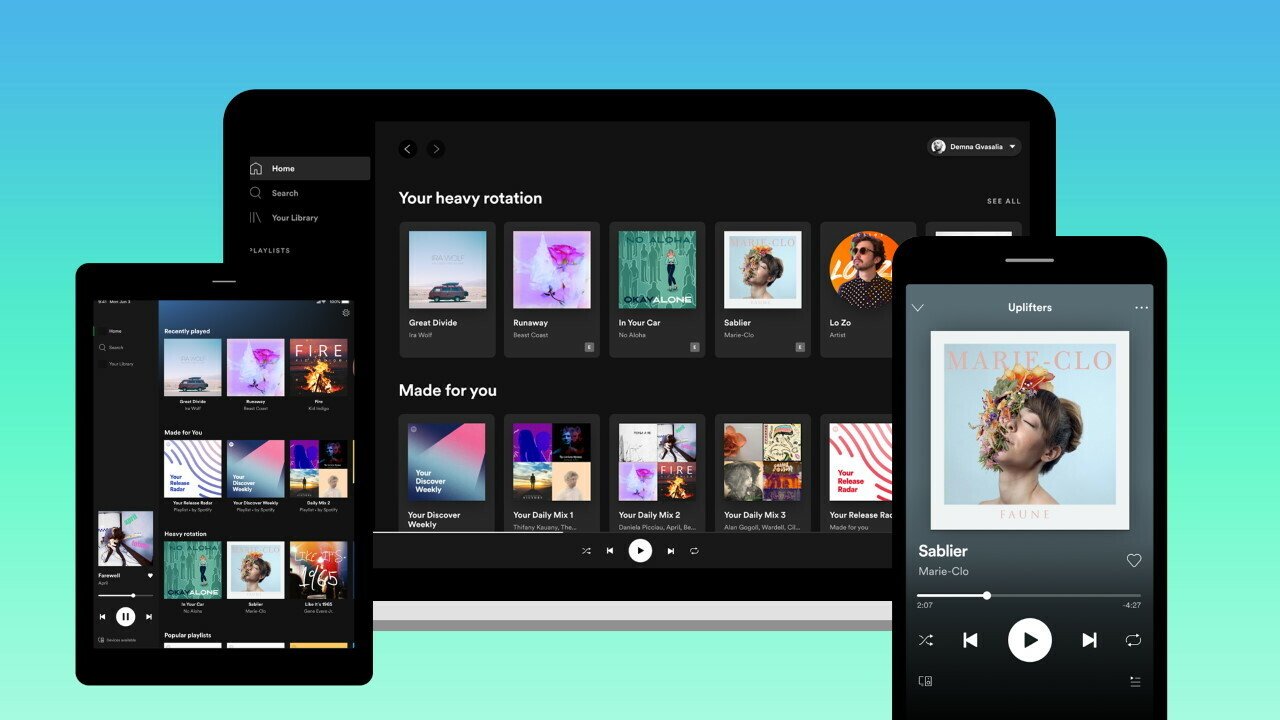Open the settings gear on the tablet
The width and height of the screenshot is (1280, 720).
(x=346, y=313)
